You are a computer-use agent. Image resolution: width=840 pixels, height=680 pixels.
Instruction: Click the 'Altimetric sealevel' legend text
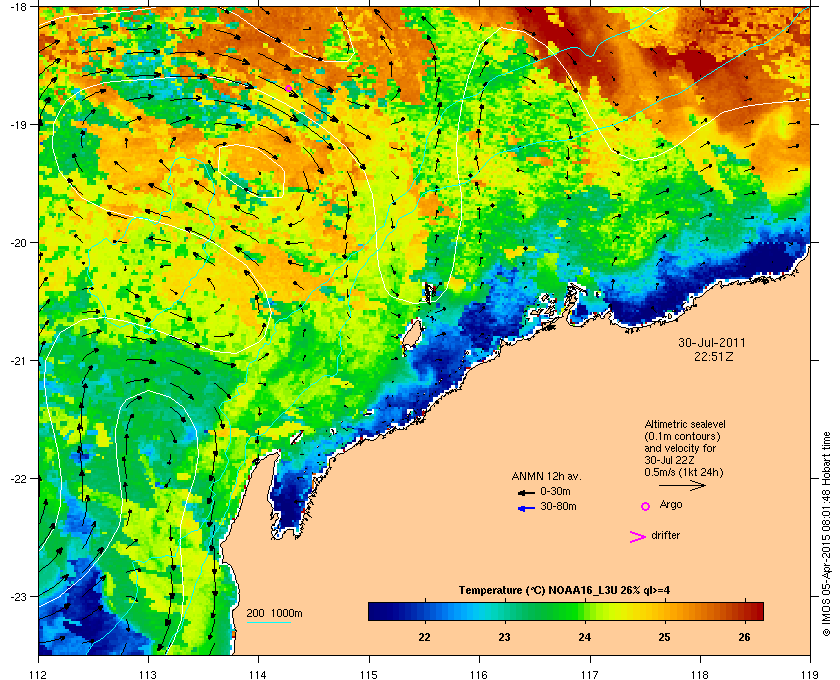click(x=685, y=424)
